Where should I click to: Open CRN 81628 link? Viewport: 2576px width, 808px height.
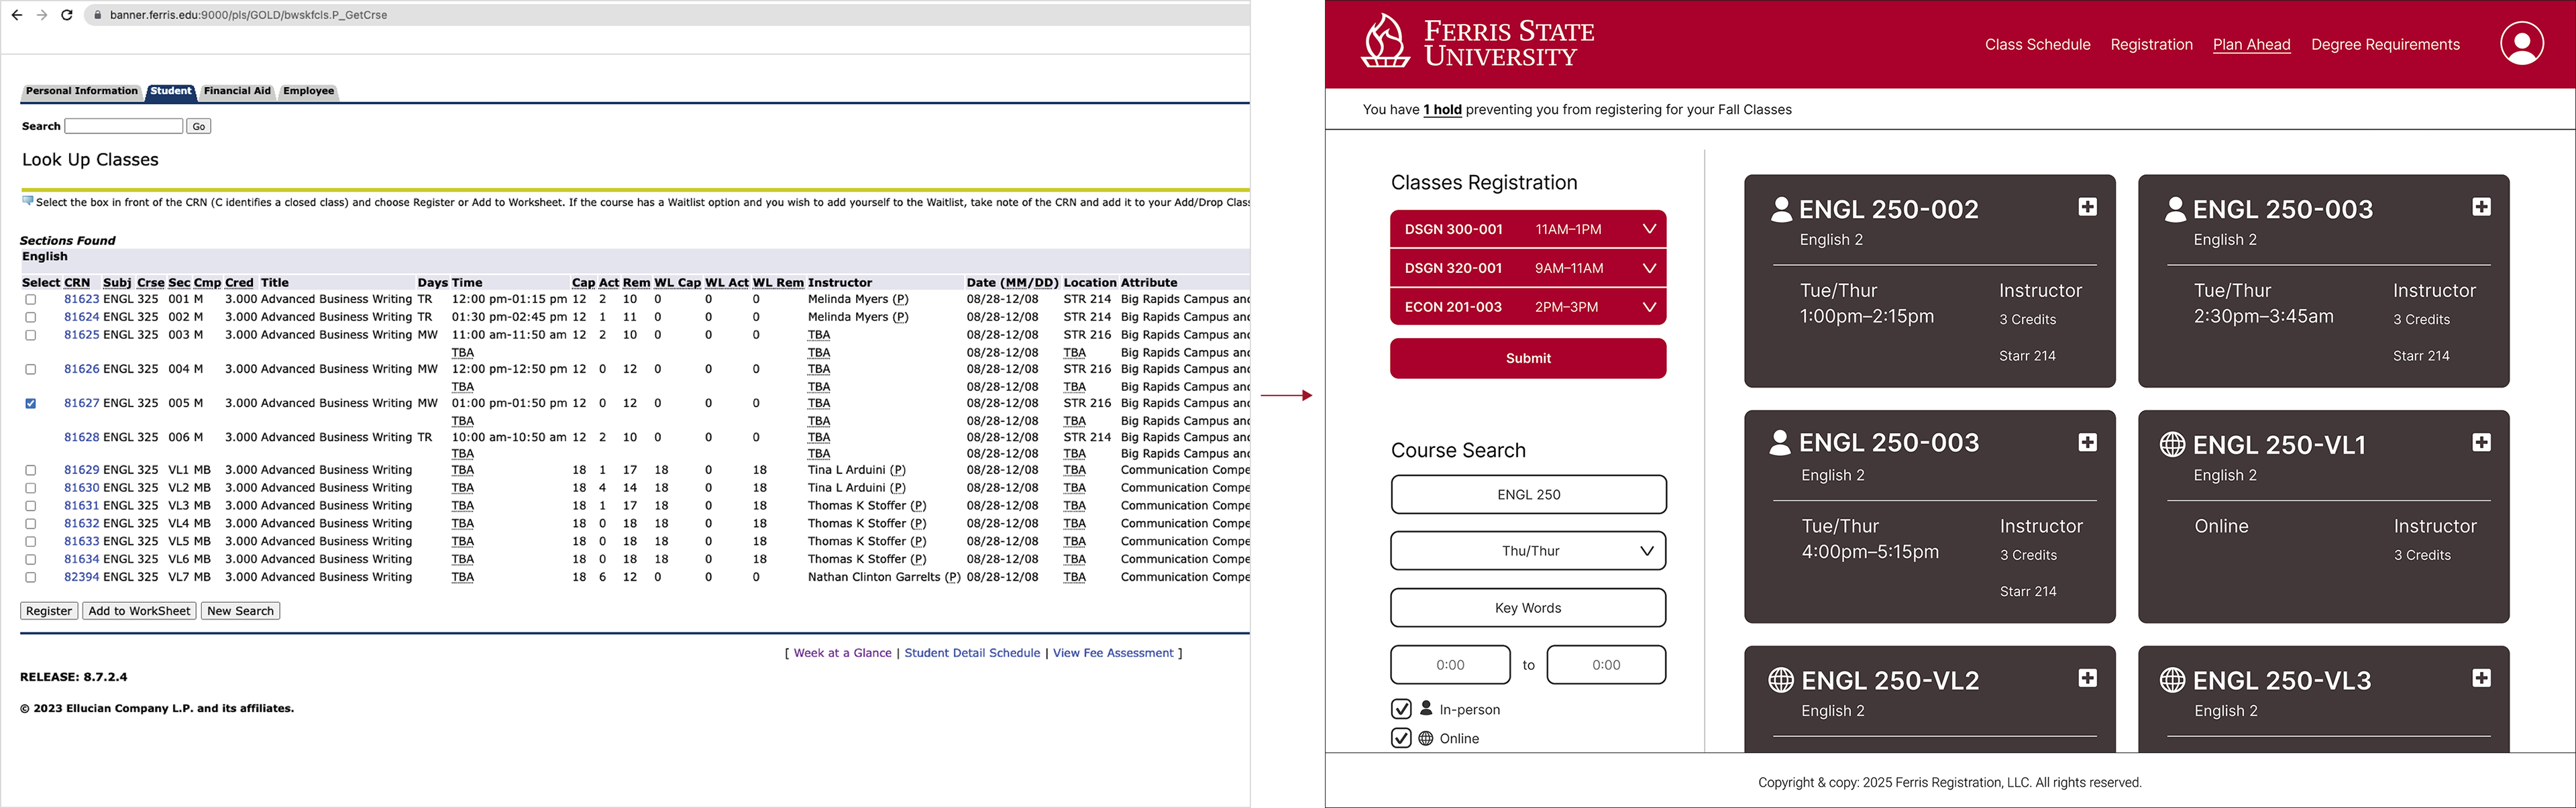click(x=82, y=437)
